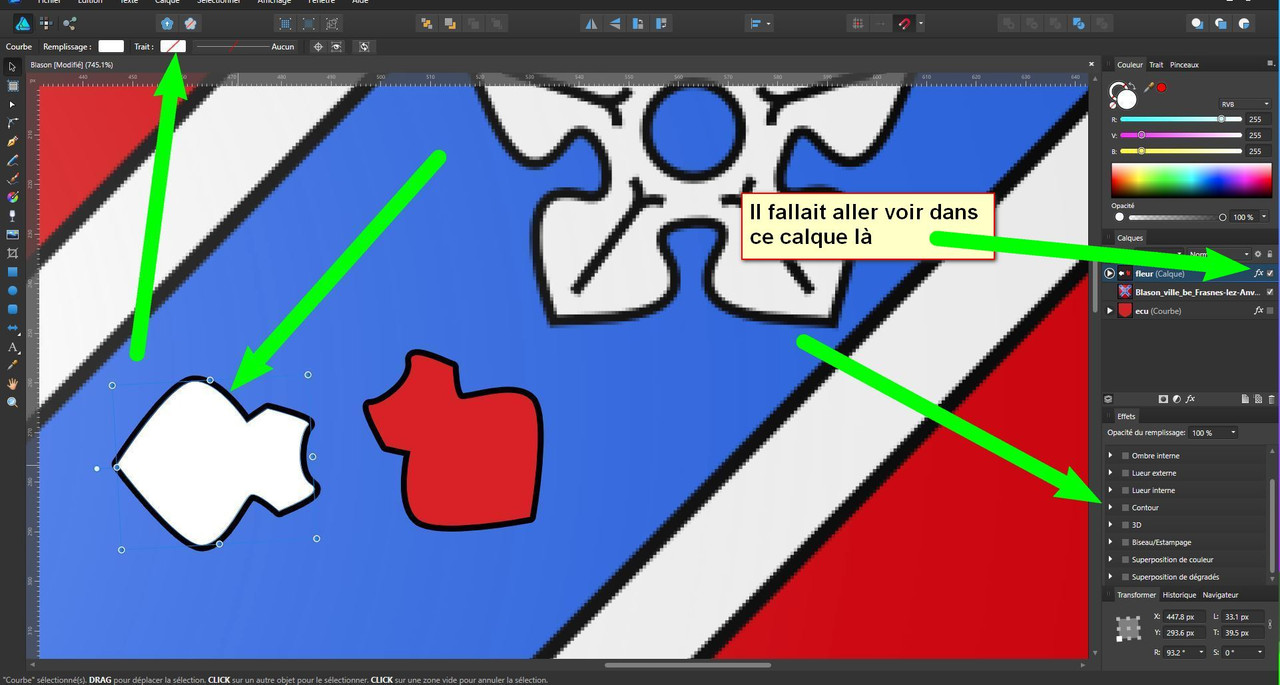Select the View hand tool
This screenshot has width=1280, height=685.
tap(12, 383)
